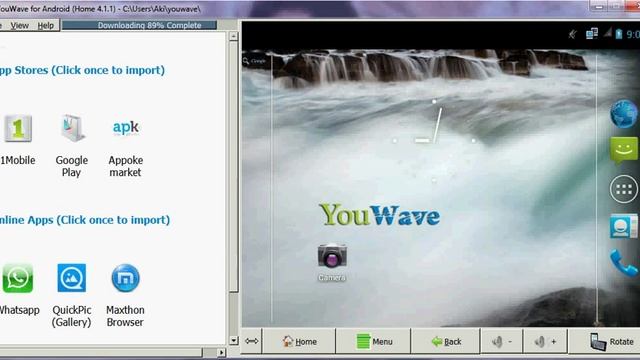Import the Appoke market store

126,128
